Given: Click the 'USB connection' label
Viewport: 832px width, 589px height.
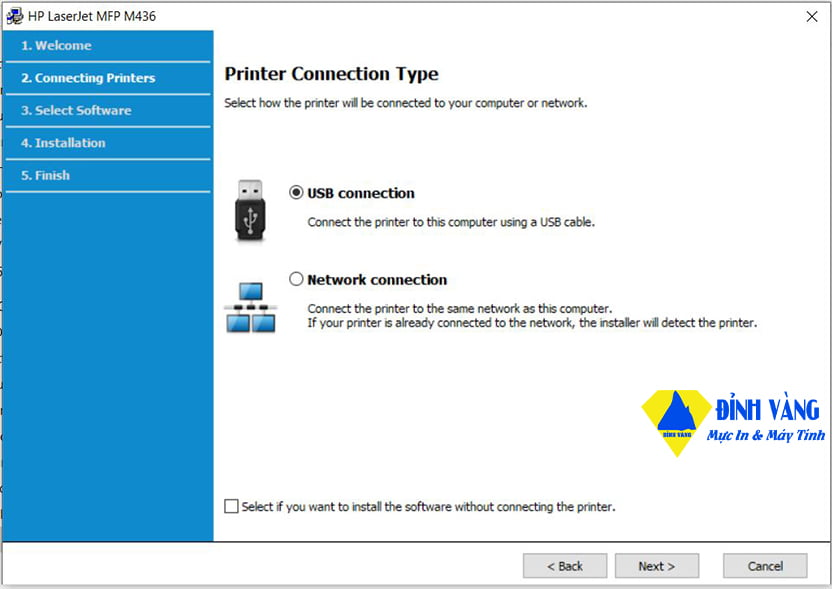Looking at the screenshot, I should coord(361,193).
